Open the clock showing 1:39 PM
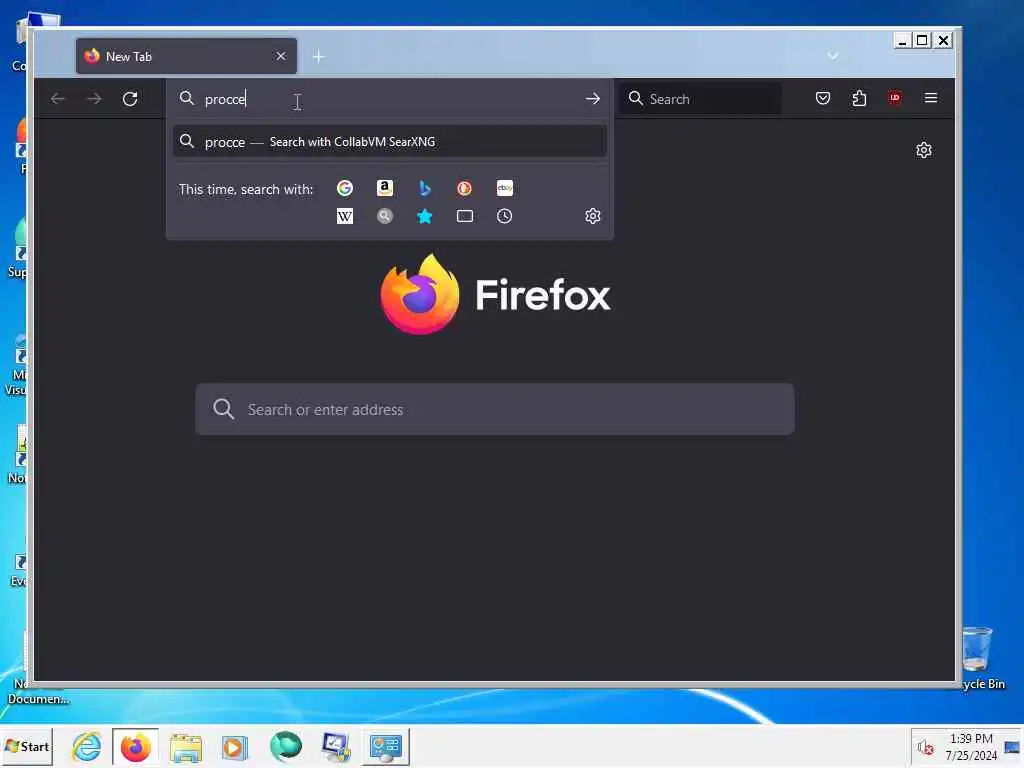The height and width of the screenshot is (768, 1024). click(x=971, y=746)
